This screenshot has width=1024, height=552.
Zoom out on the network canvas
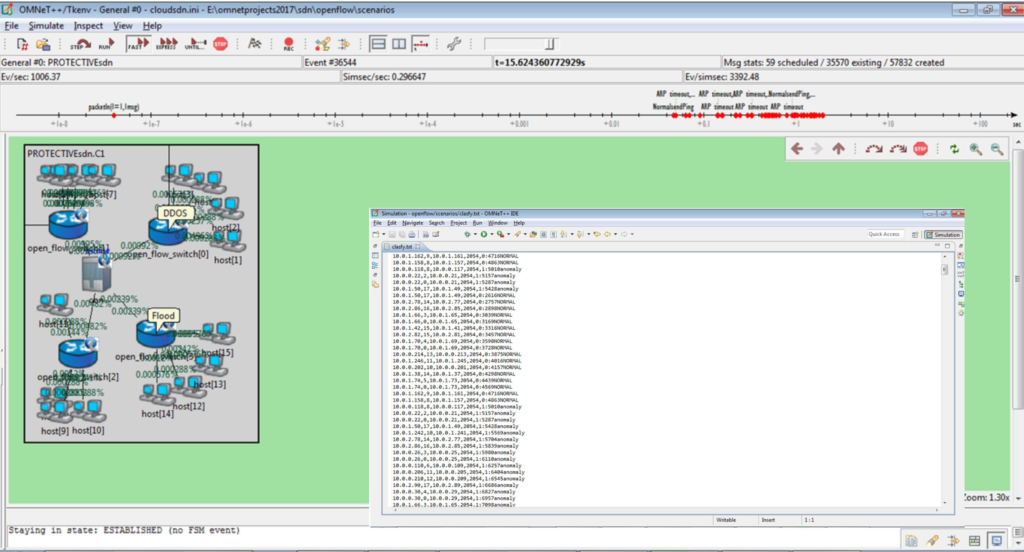[x=996, y=149]
